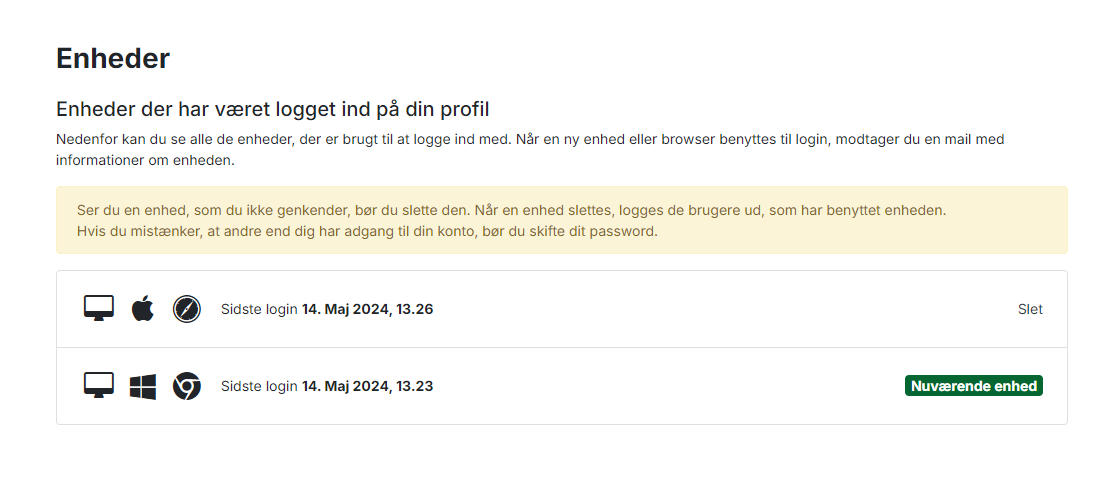Click the Apple logo icon

pyautogui.click(x=142, y=309)
